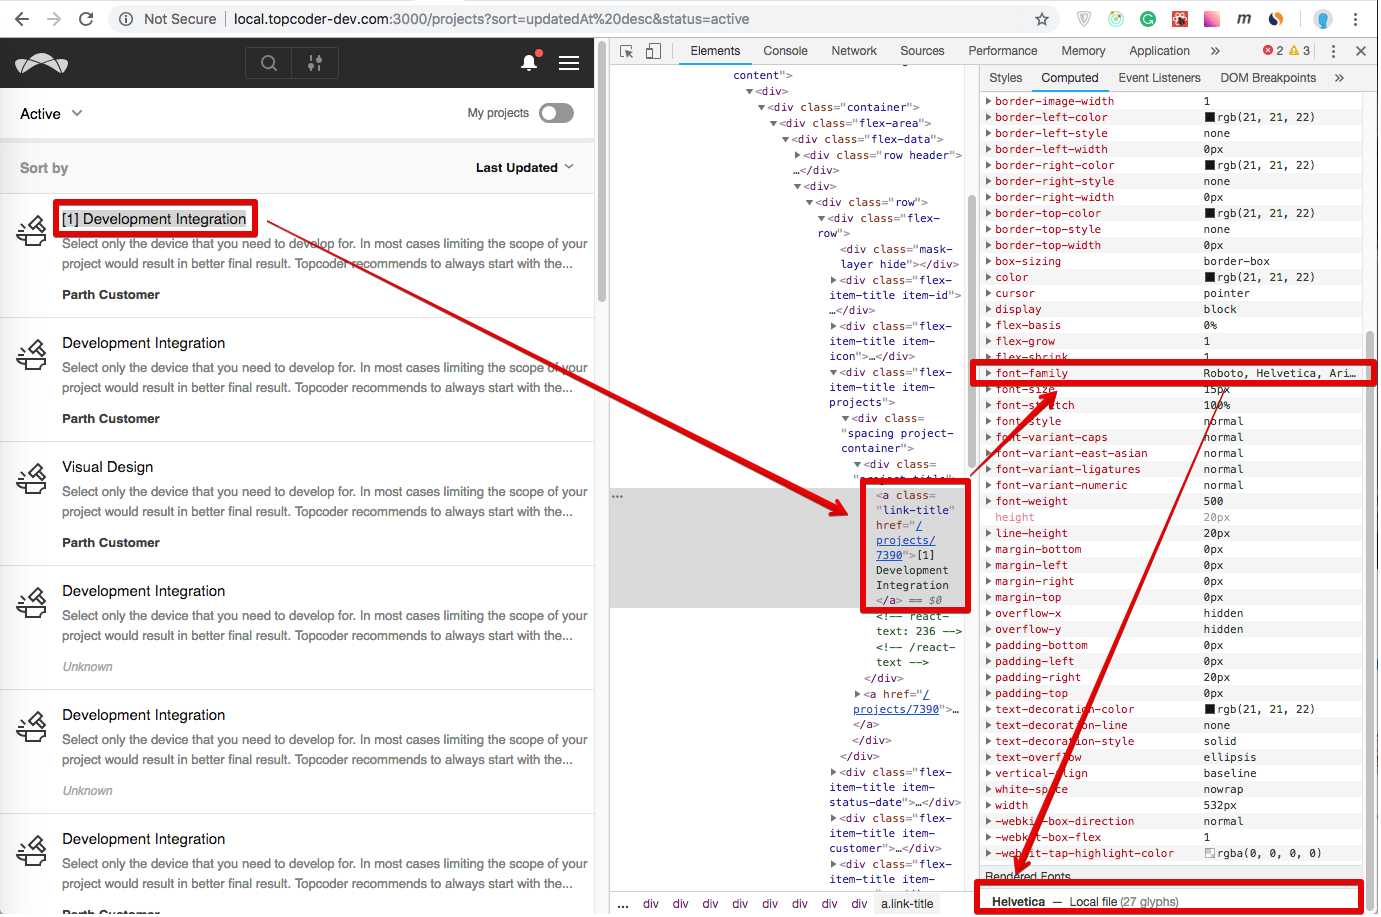Screen dimensions: 1381x917
Task: Click the -webkit-tap-highlight-color swatch
Action: pyautogui.click(x=1210, y=853)
